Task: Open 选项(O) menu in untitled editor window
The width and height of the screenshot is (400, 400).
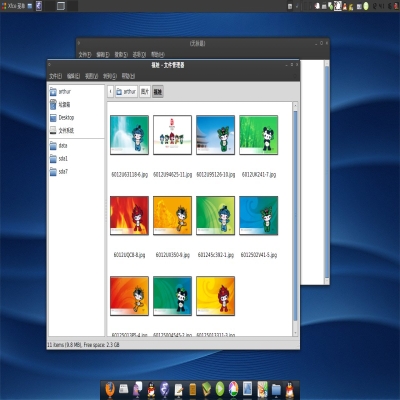Action: [139, 54]
